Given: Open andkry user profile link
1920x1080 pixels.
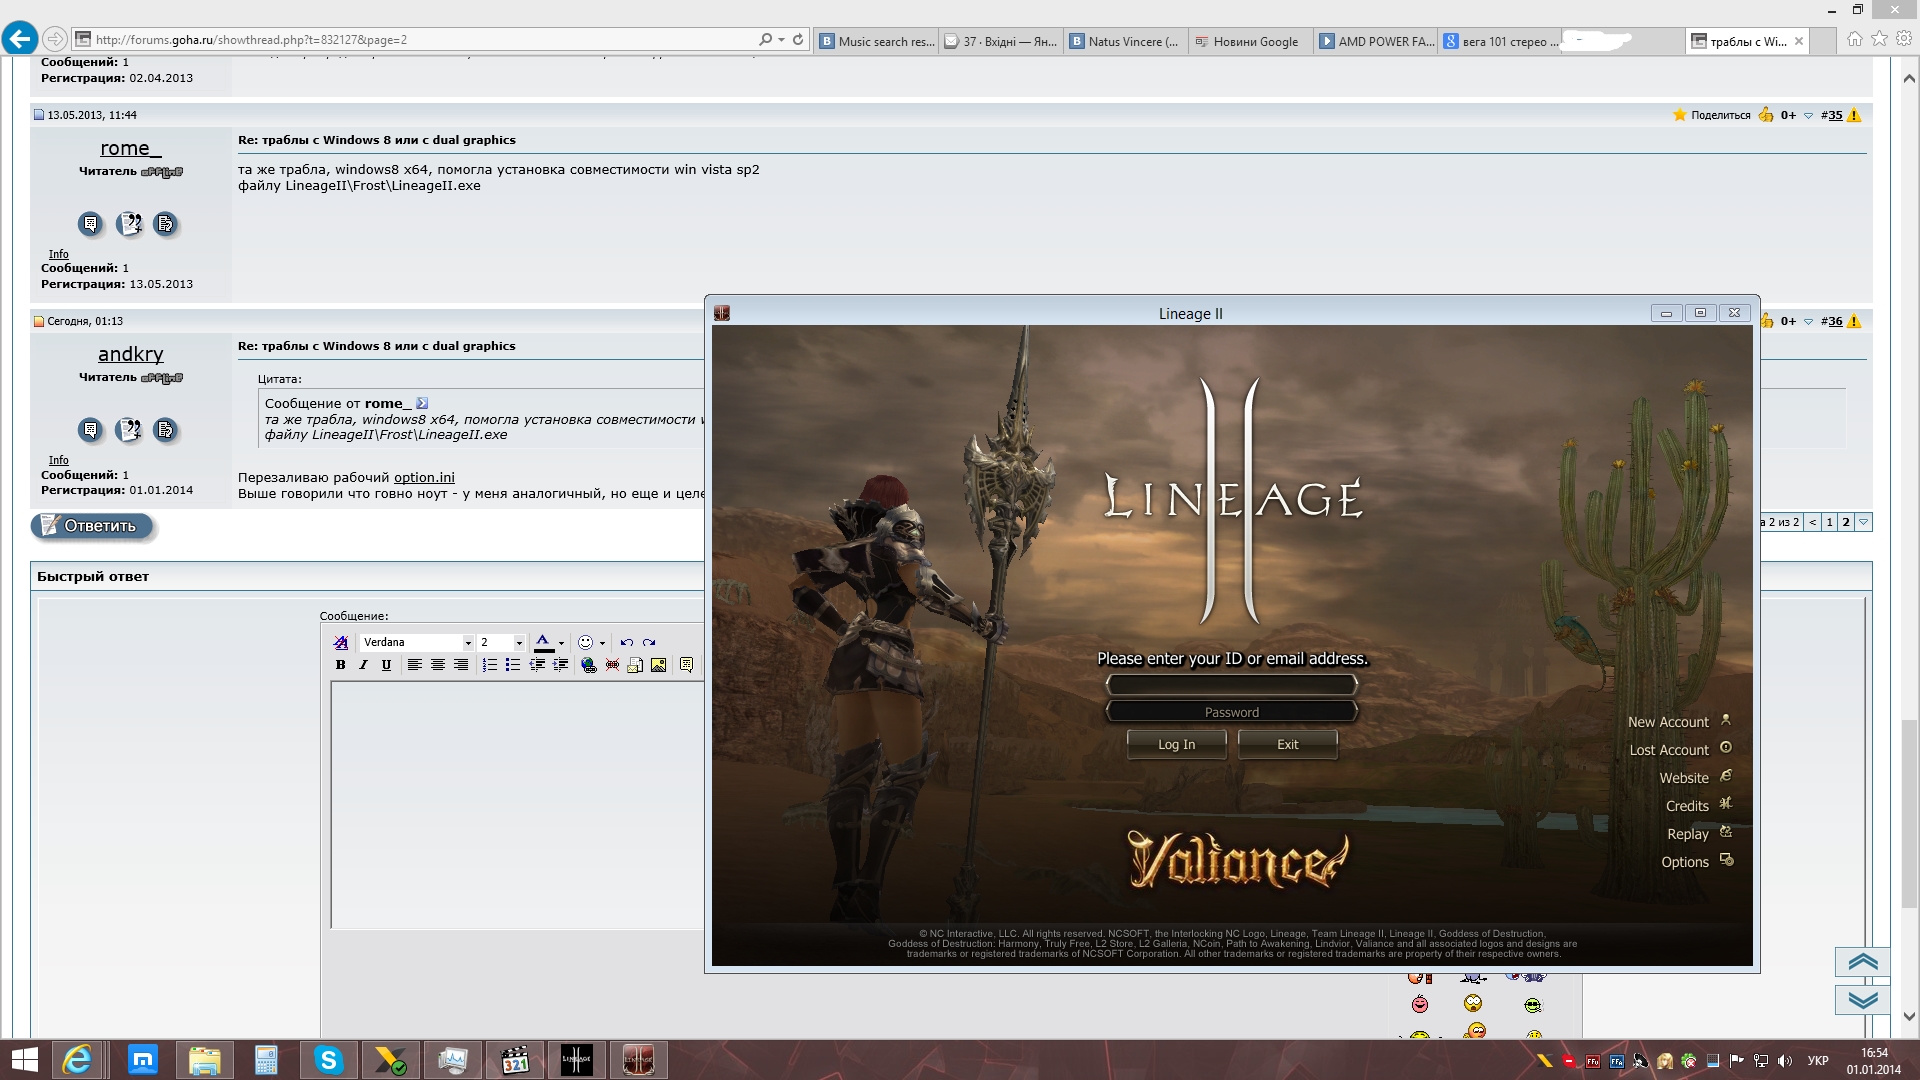Looking at the screenshot, I should [130, 354].
